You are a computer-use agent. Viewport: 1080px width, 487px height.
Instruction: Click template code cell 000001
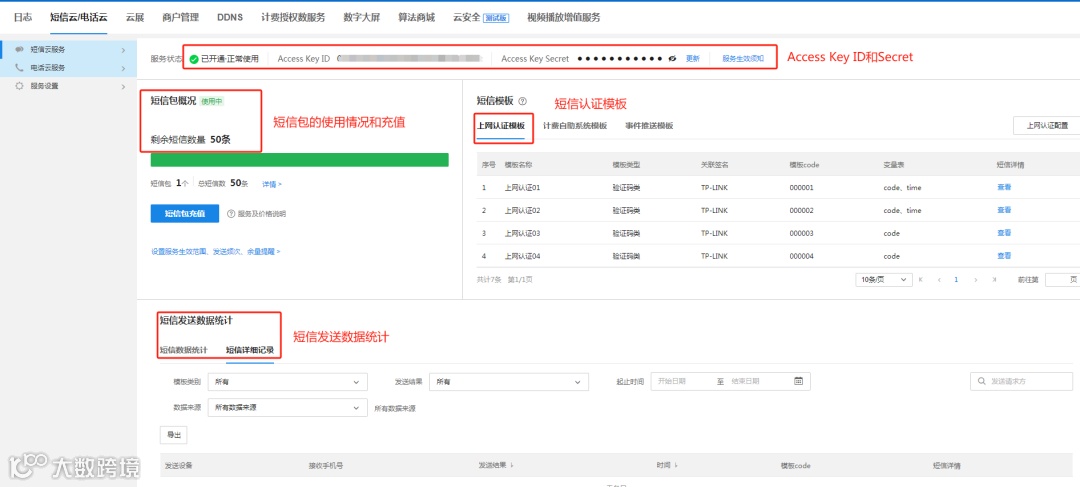pyautogui.click(x=802, y=187)
